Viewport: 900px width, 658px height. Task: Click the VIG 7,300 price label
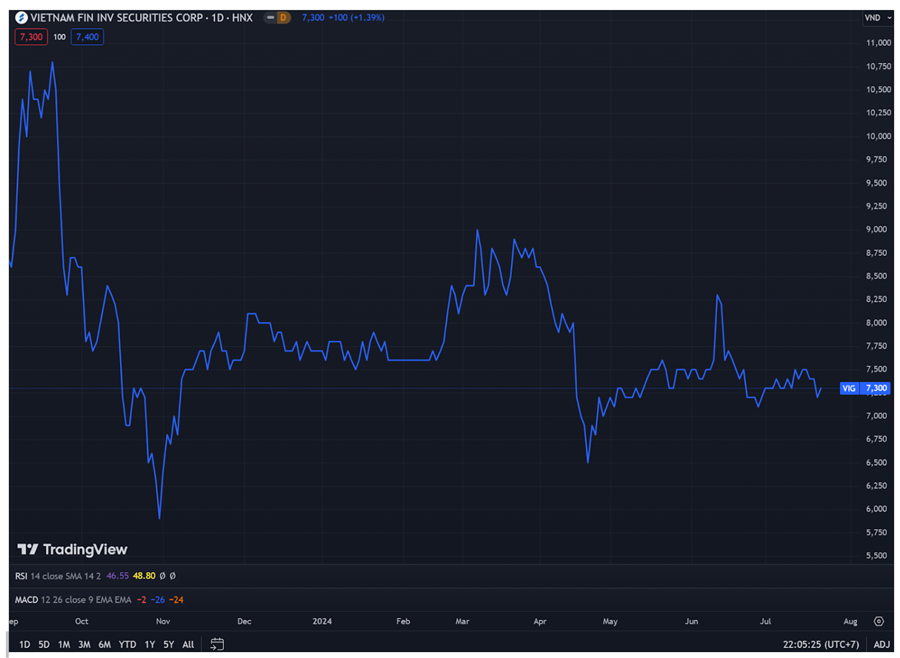(865, 388)
